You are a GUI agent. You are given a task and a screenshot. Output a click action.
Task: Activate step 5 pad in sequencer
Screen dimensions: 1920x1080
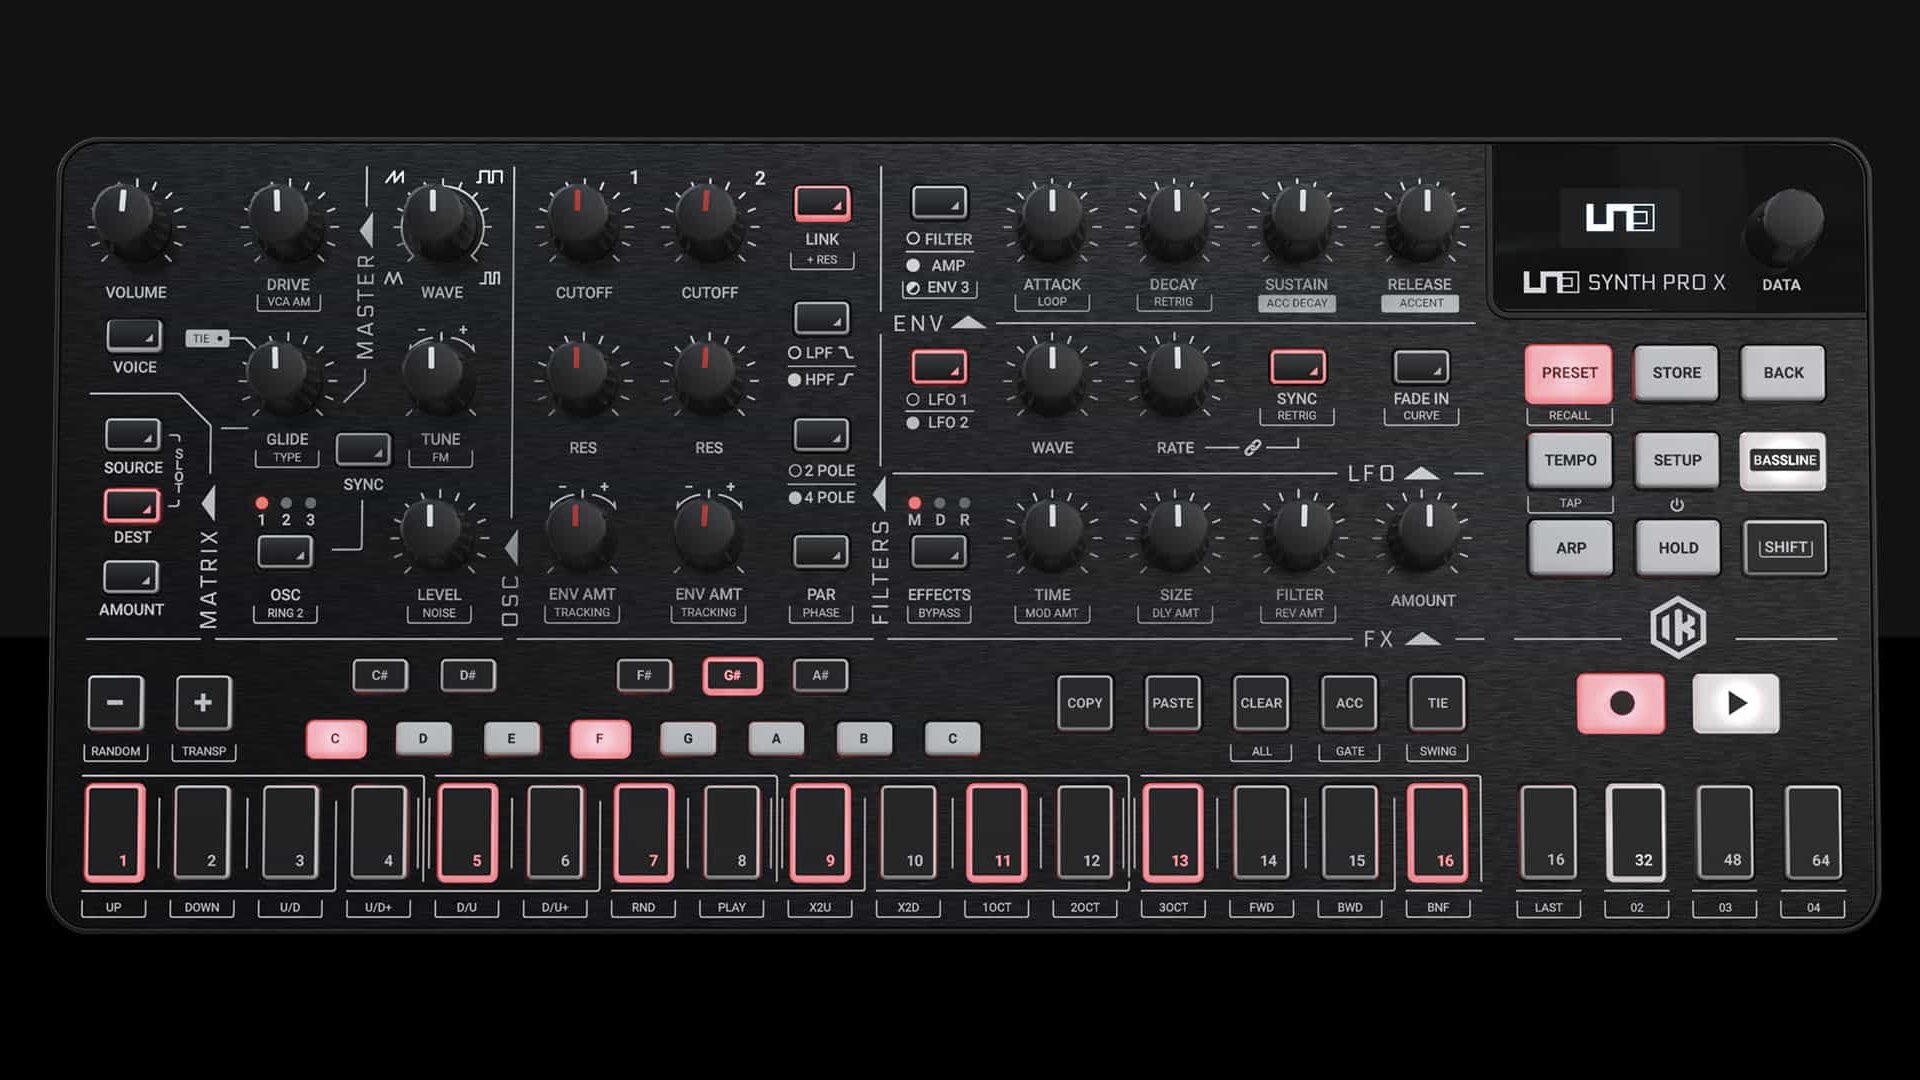(467, 832)
